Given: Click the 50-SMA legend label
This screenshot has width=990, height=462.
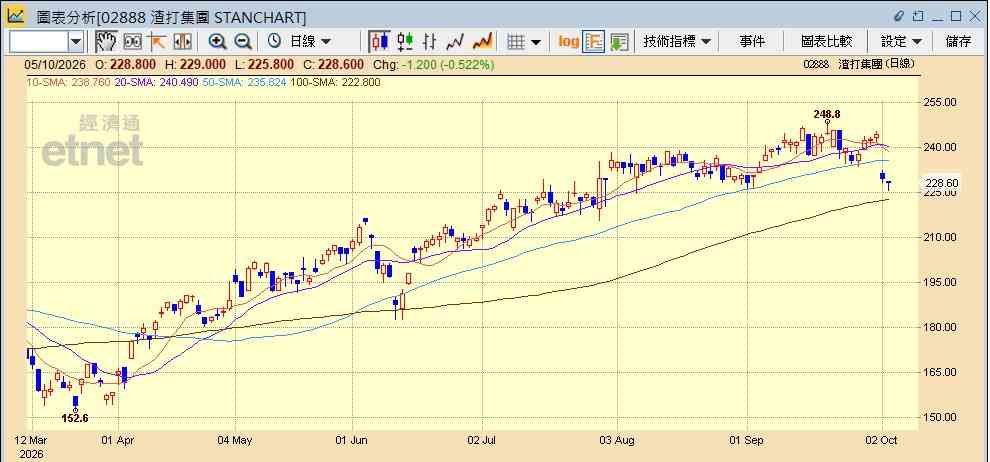Looking at the screenshot, I should (244, 82).
